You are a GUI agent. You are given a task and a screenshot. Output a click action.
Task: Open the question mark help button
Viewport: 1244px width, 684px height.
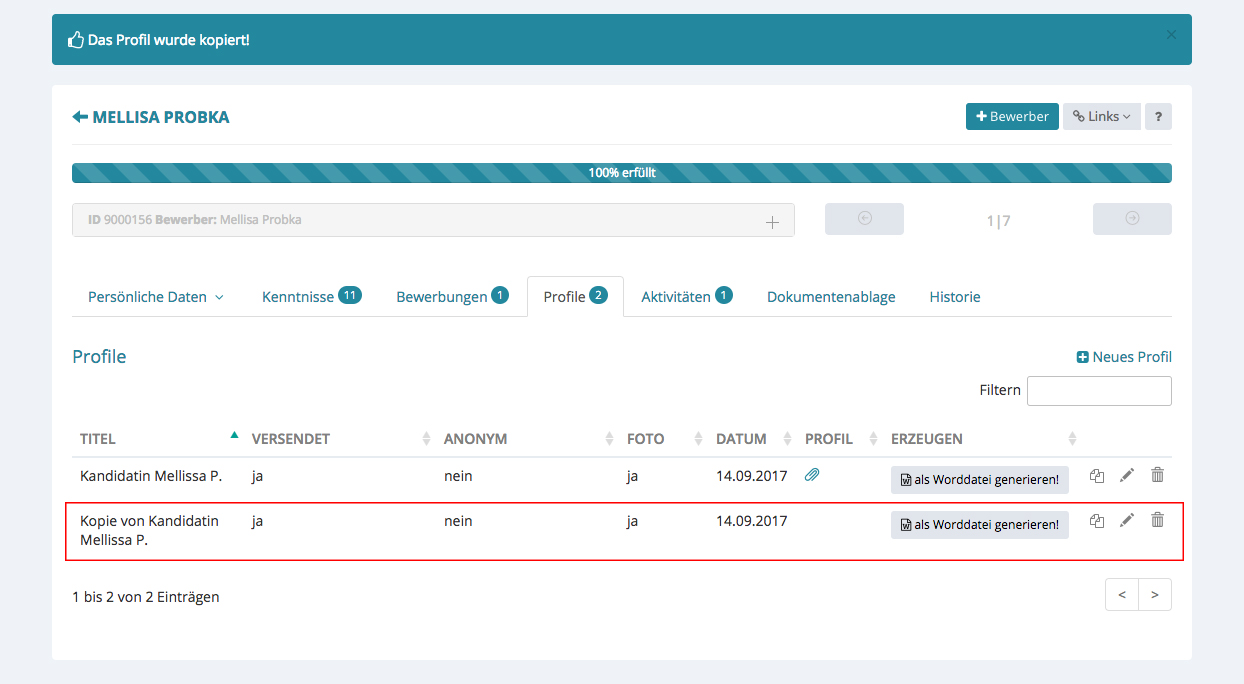click(x=1158, y=117)
